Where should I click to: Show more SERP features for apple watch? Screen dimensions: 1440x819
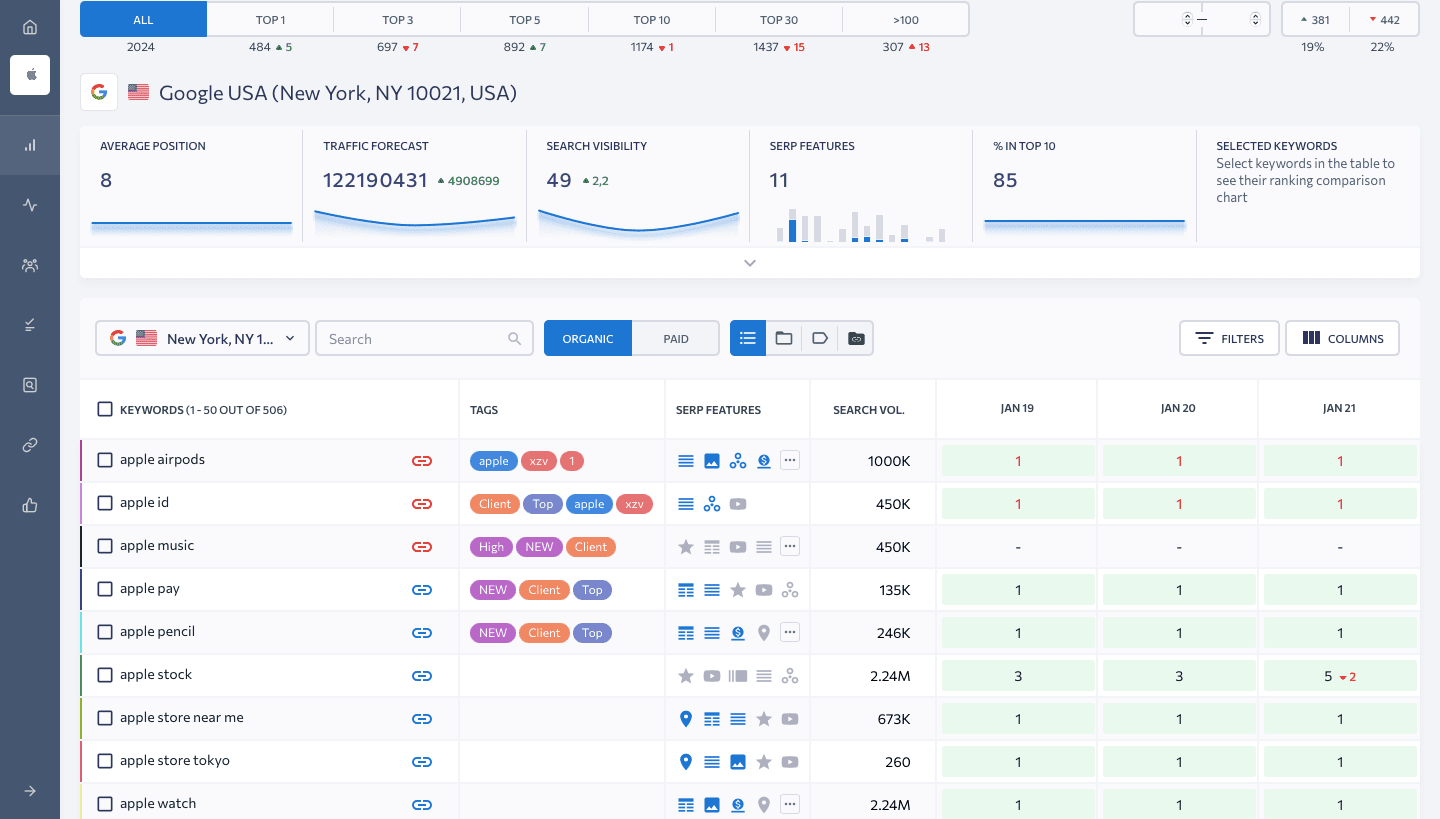pyautogui.click(x=790, y=805)
